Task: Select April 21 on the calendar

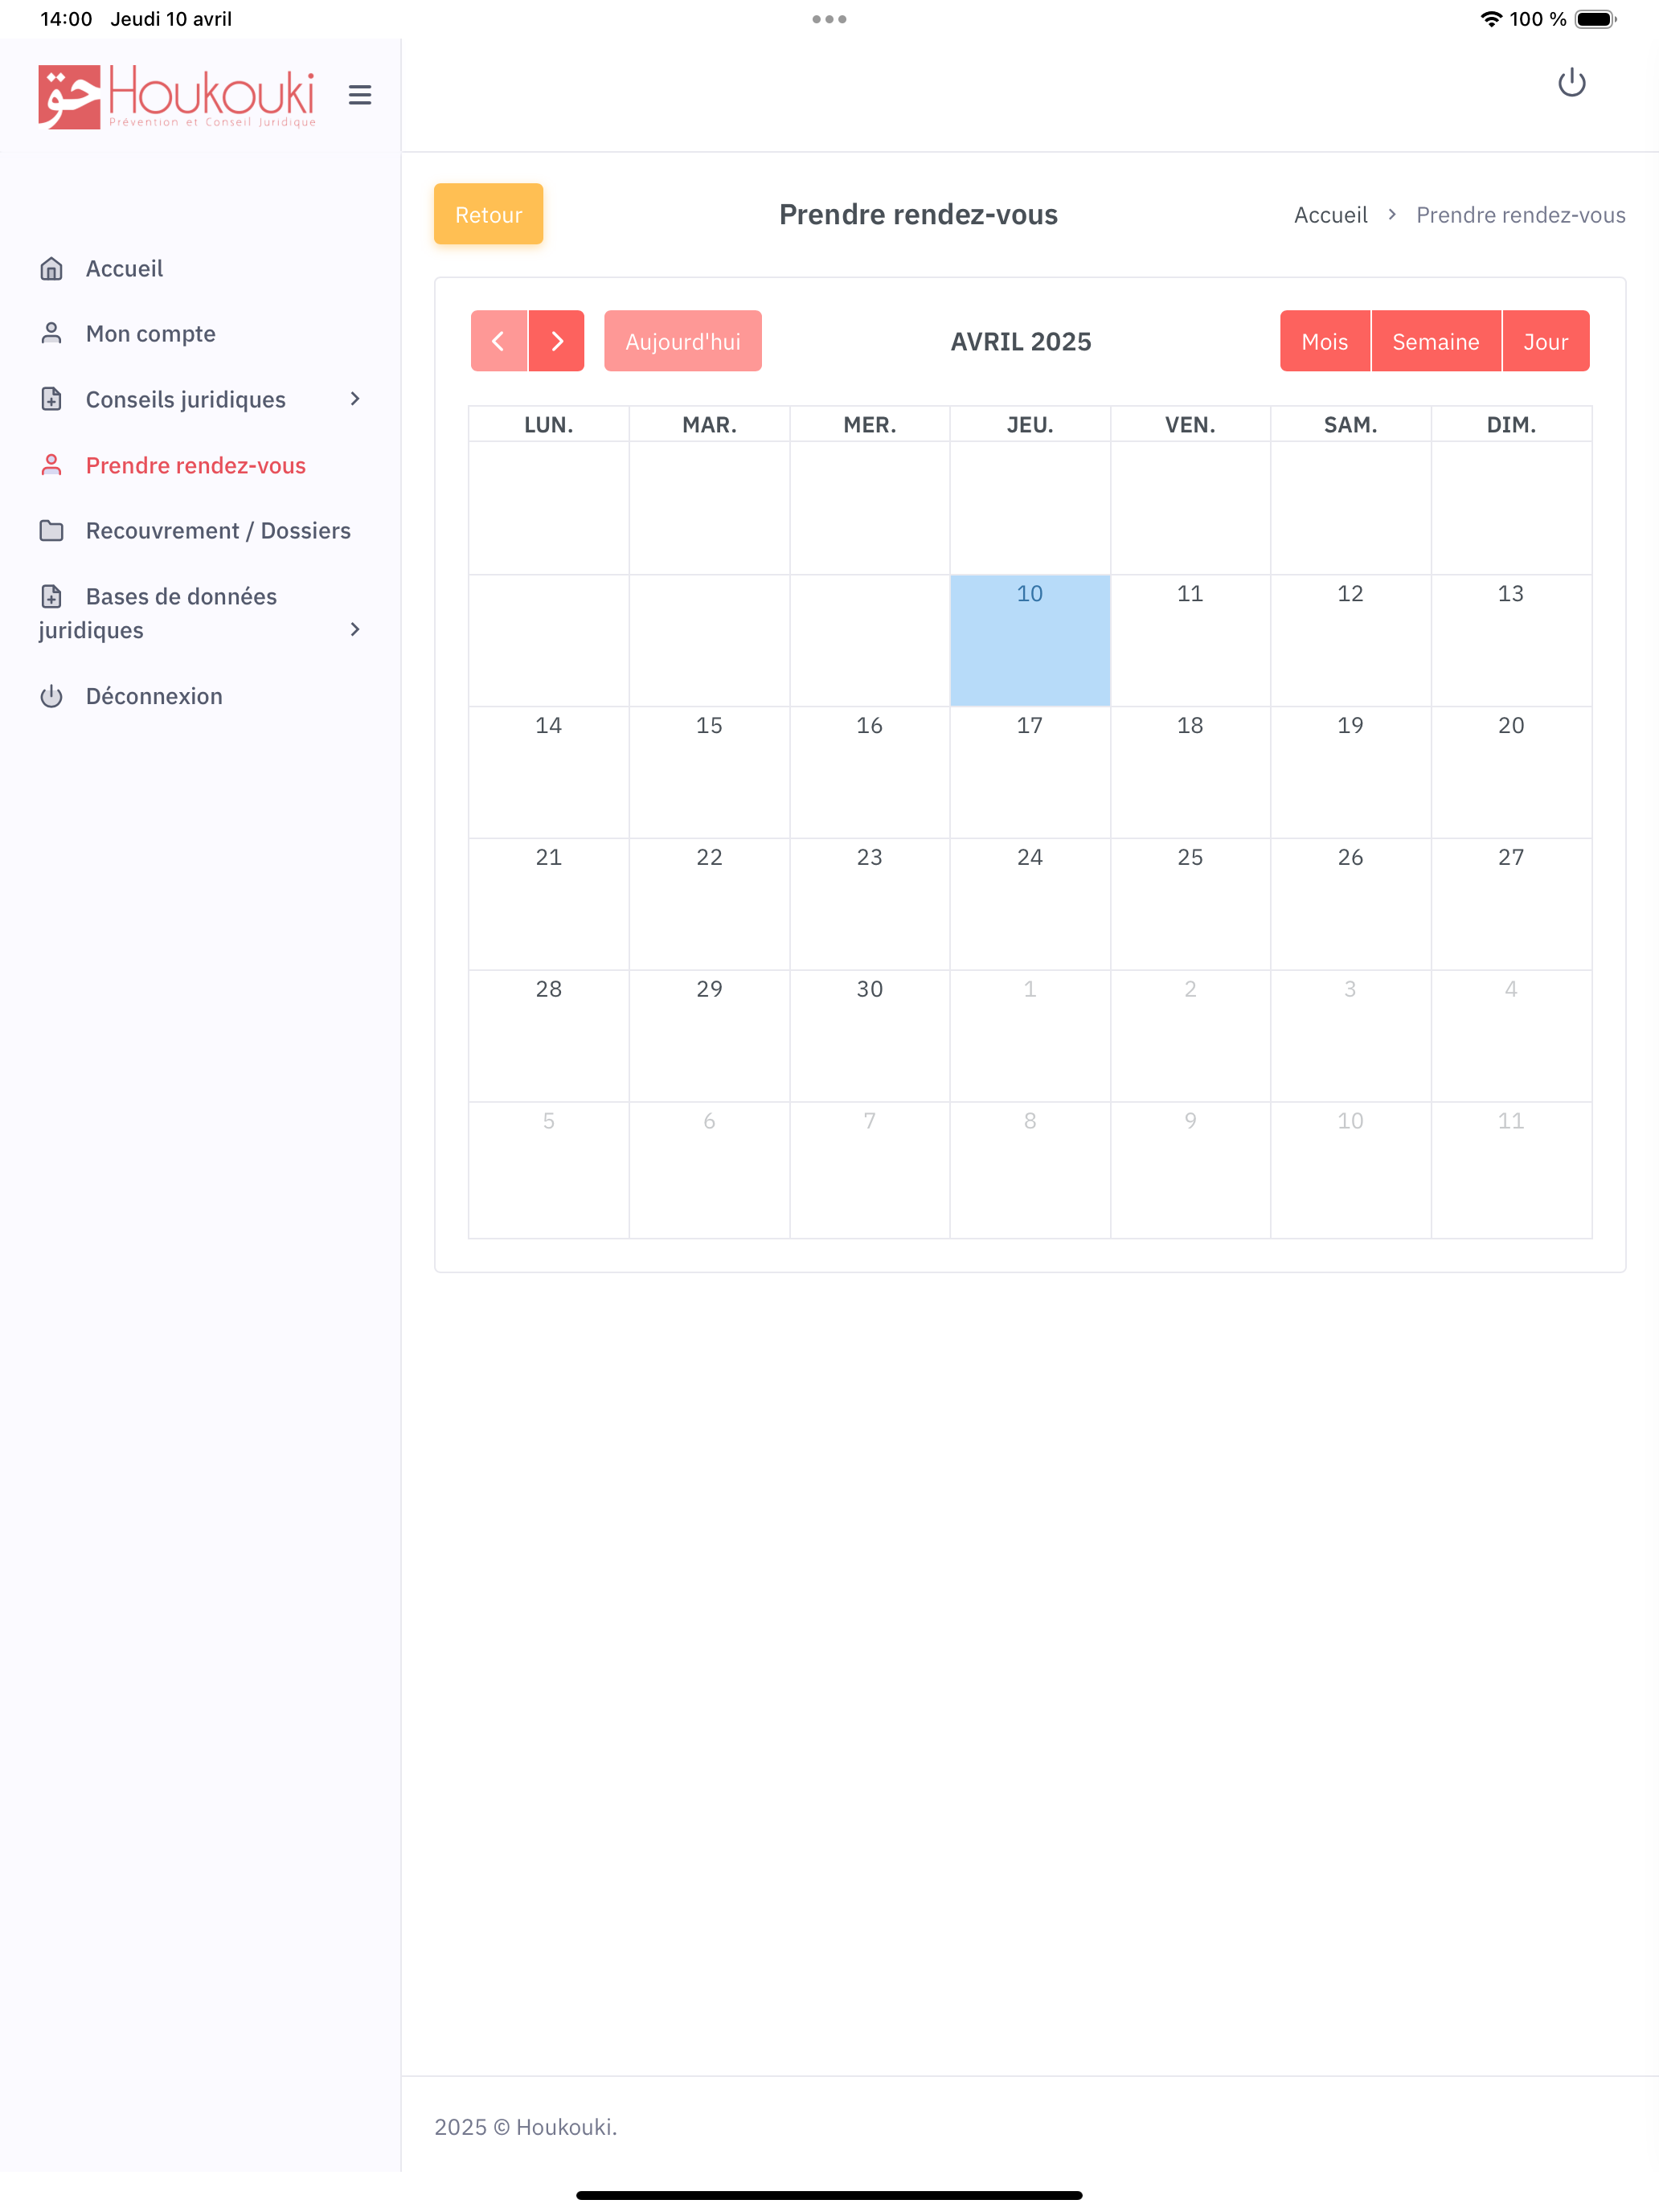Action: click(549, 904)
